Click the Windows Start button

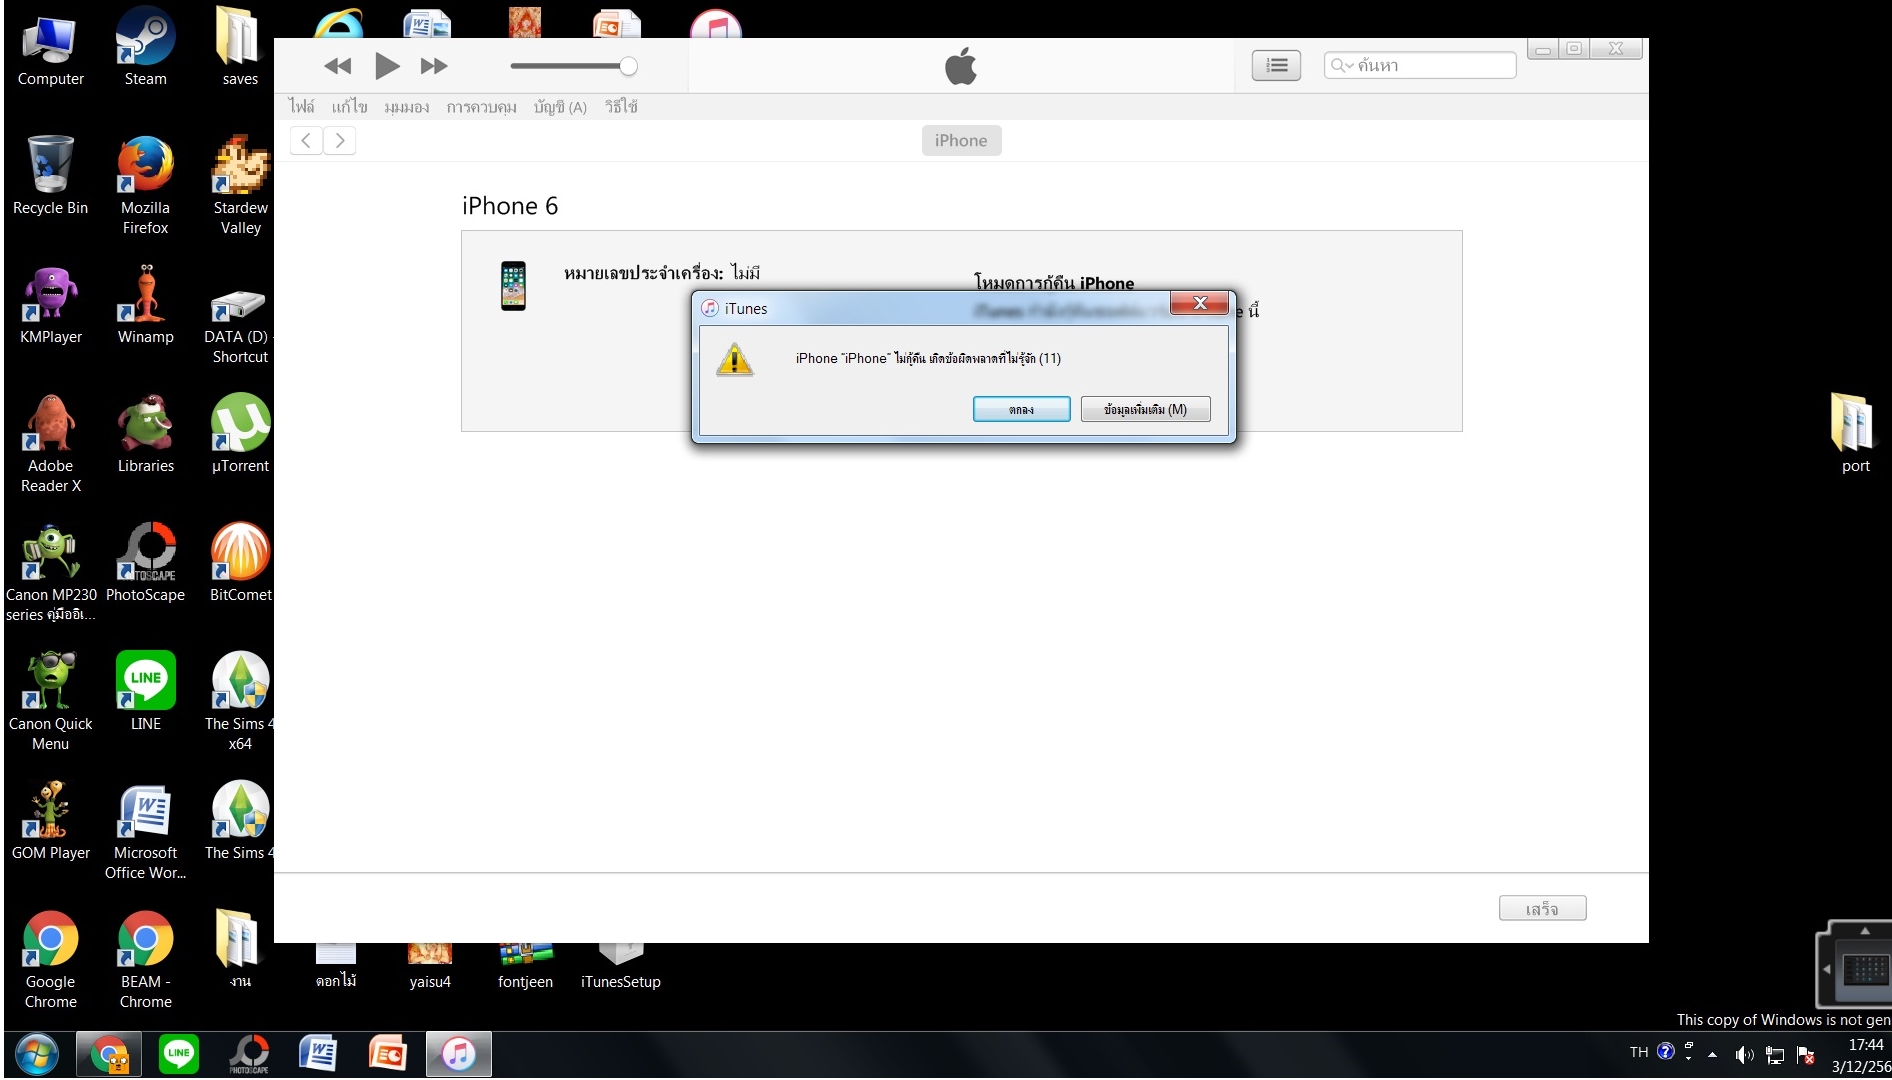click(36, 1054)
